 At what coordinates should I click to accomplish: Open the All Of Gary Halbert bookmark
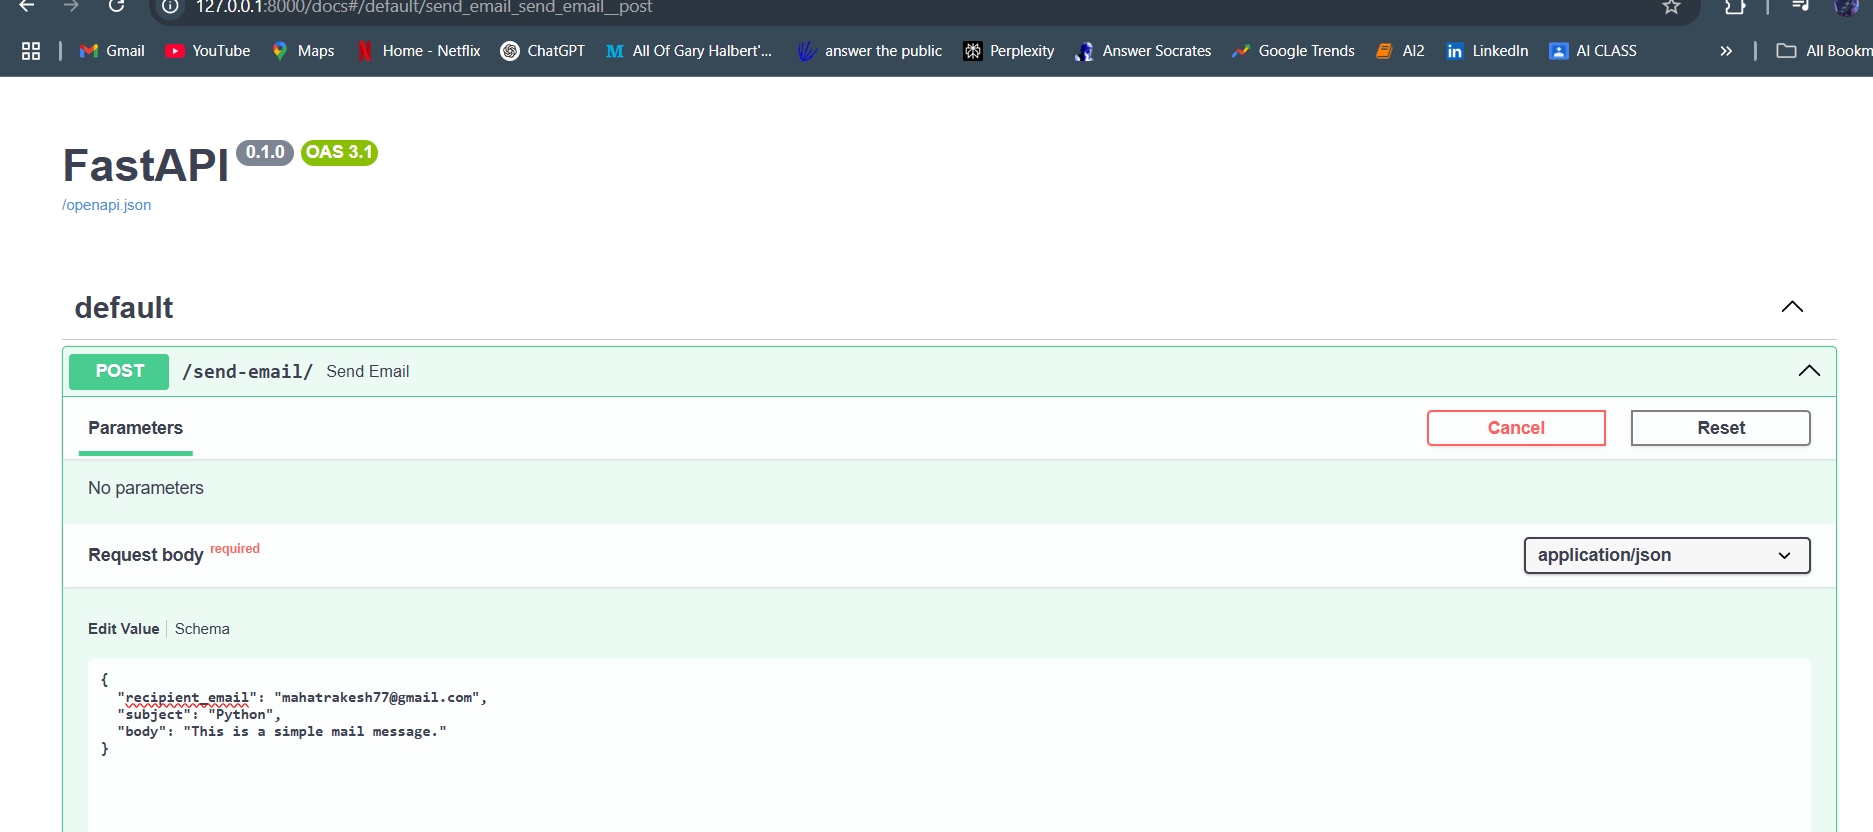tap(689, 51)
